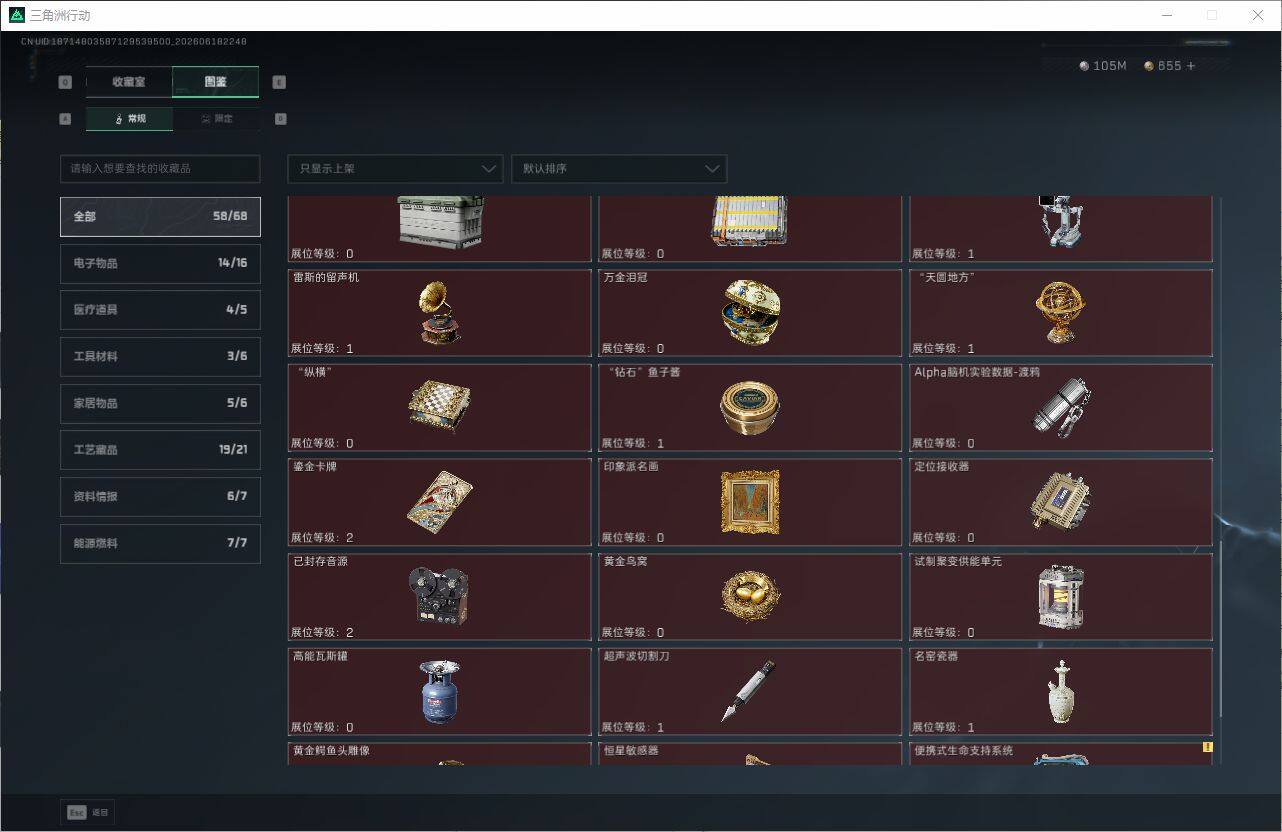
Task: Click the Delta Force app logo in title bar
Action: (x=16, y=15)
